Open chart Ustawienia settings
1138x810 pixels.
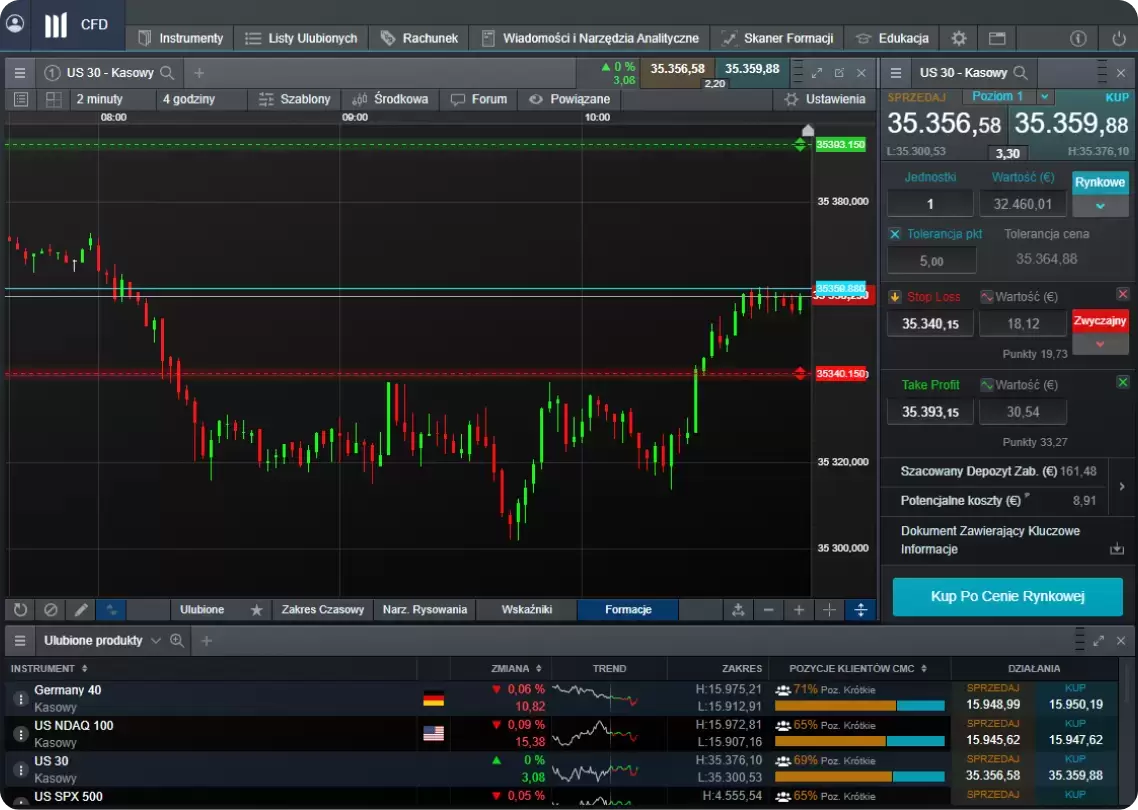[825, 99]
